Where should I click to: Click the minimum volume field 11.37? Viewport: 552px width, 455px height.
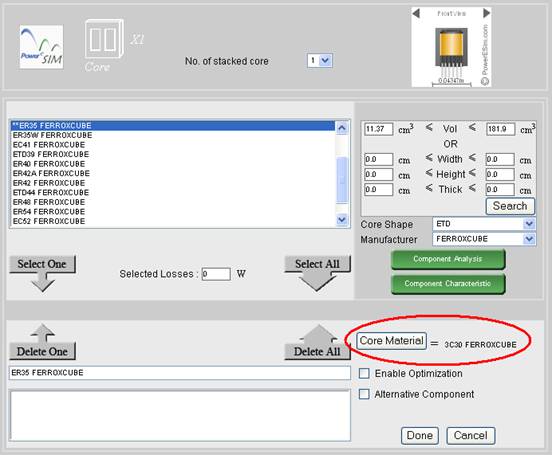(x=378, y=129)
